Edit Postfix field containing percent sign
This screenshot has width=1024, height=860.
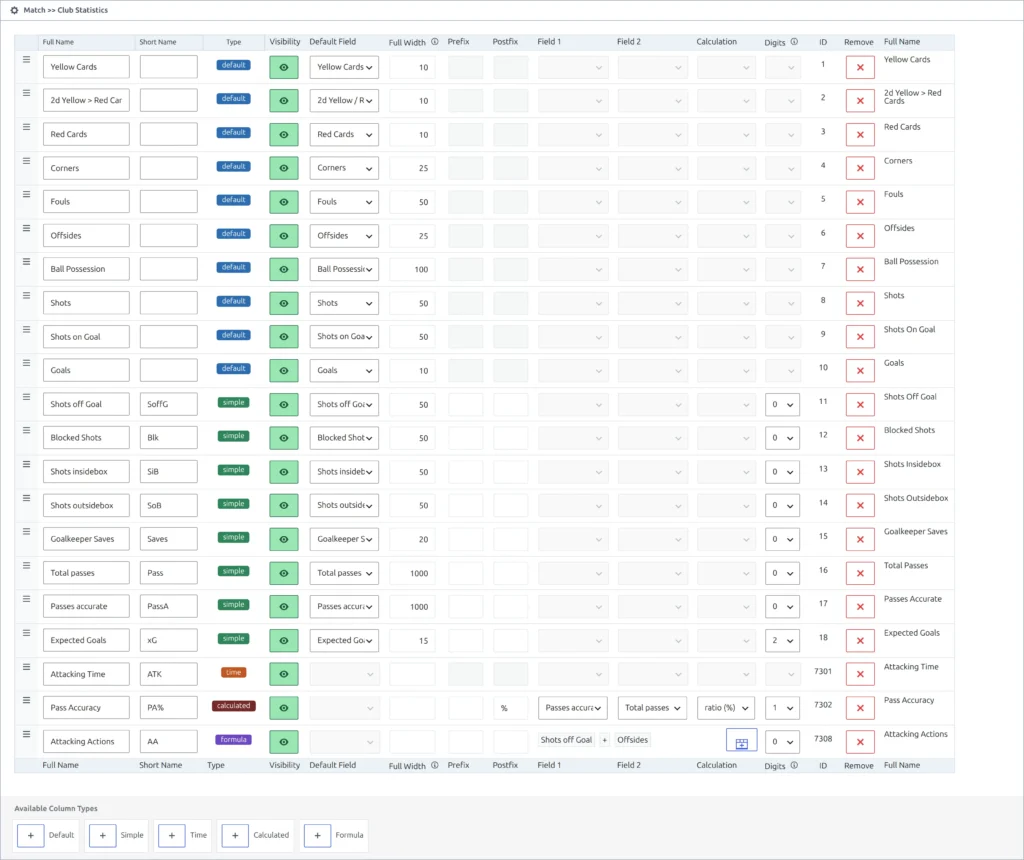click(511, 708)
